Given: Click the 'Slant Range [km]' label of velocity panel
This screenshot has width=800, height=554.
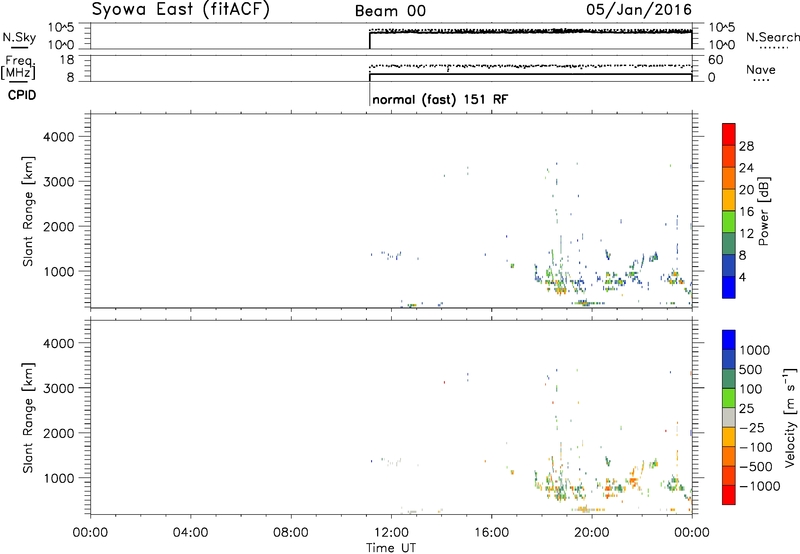Looking at the screenshot, I should (28, 417).
